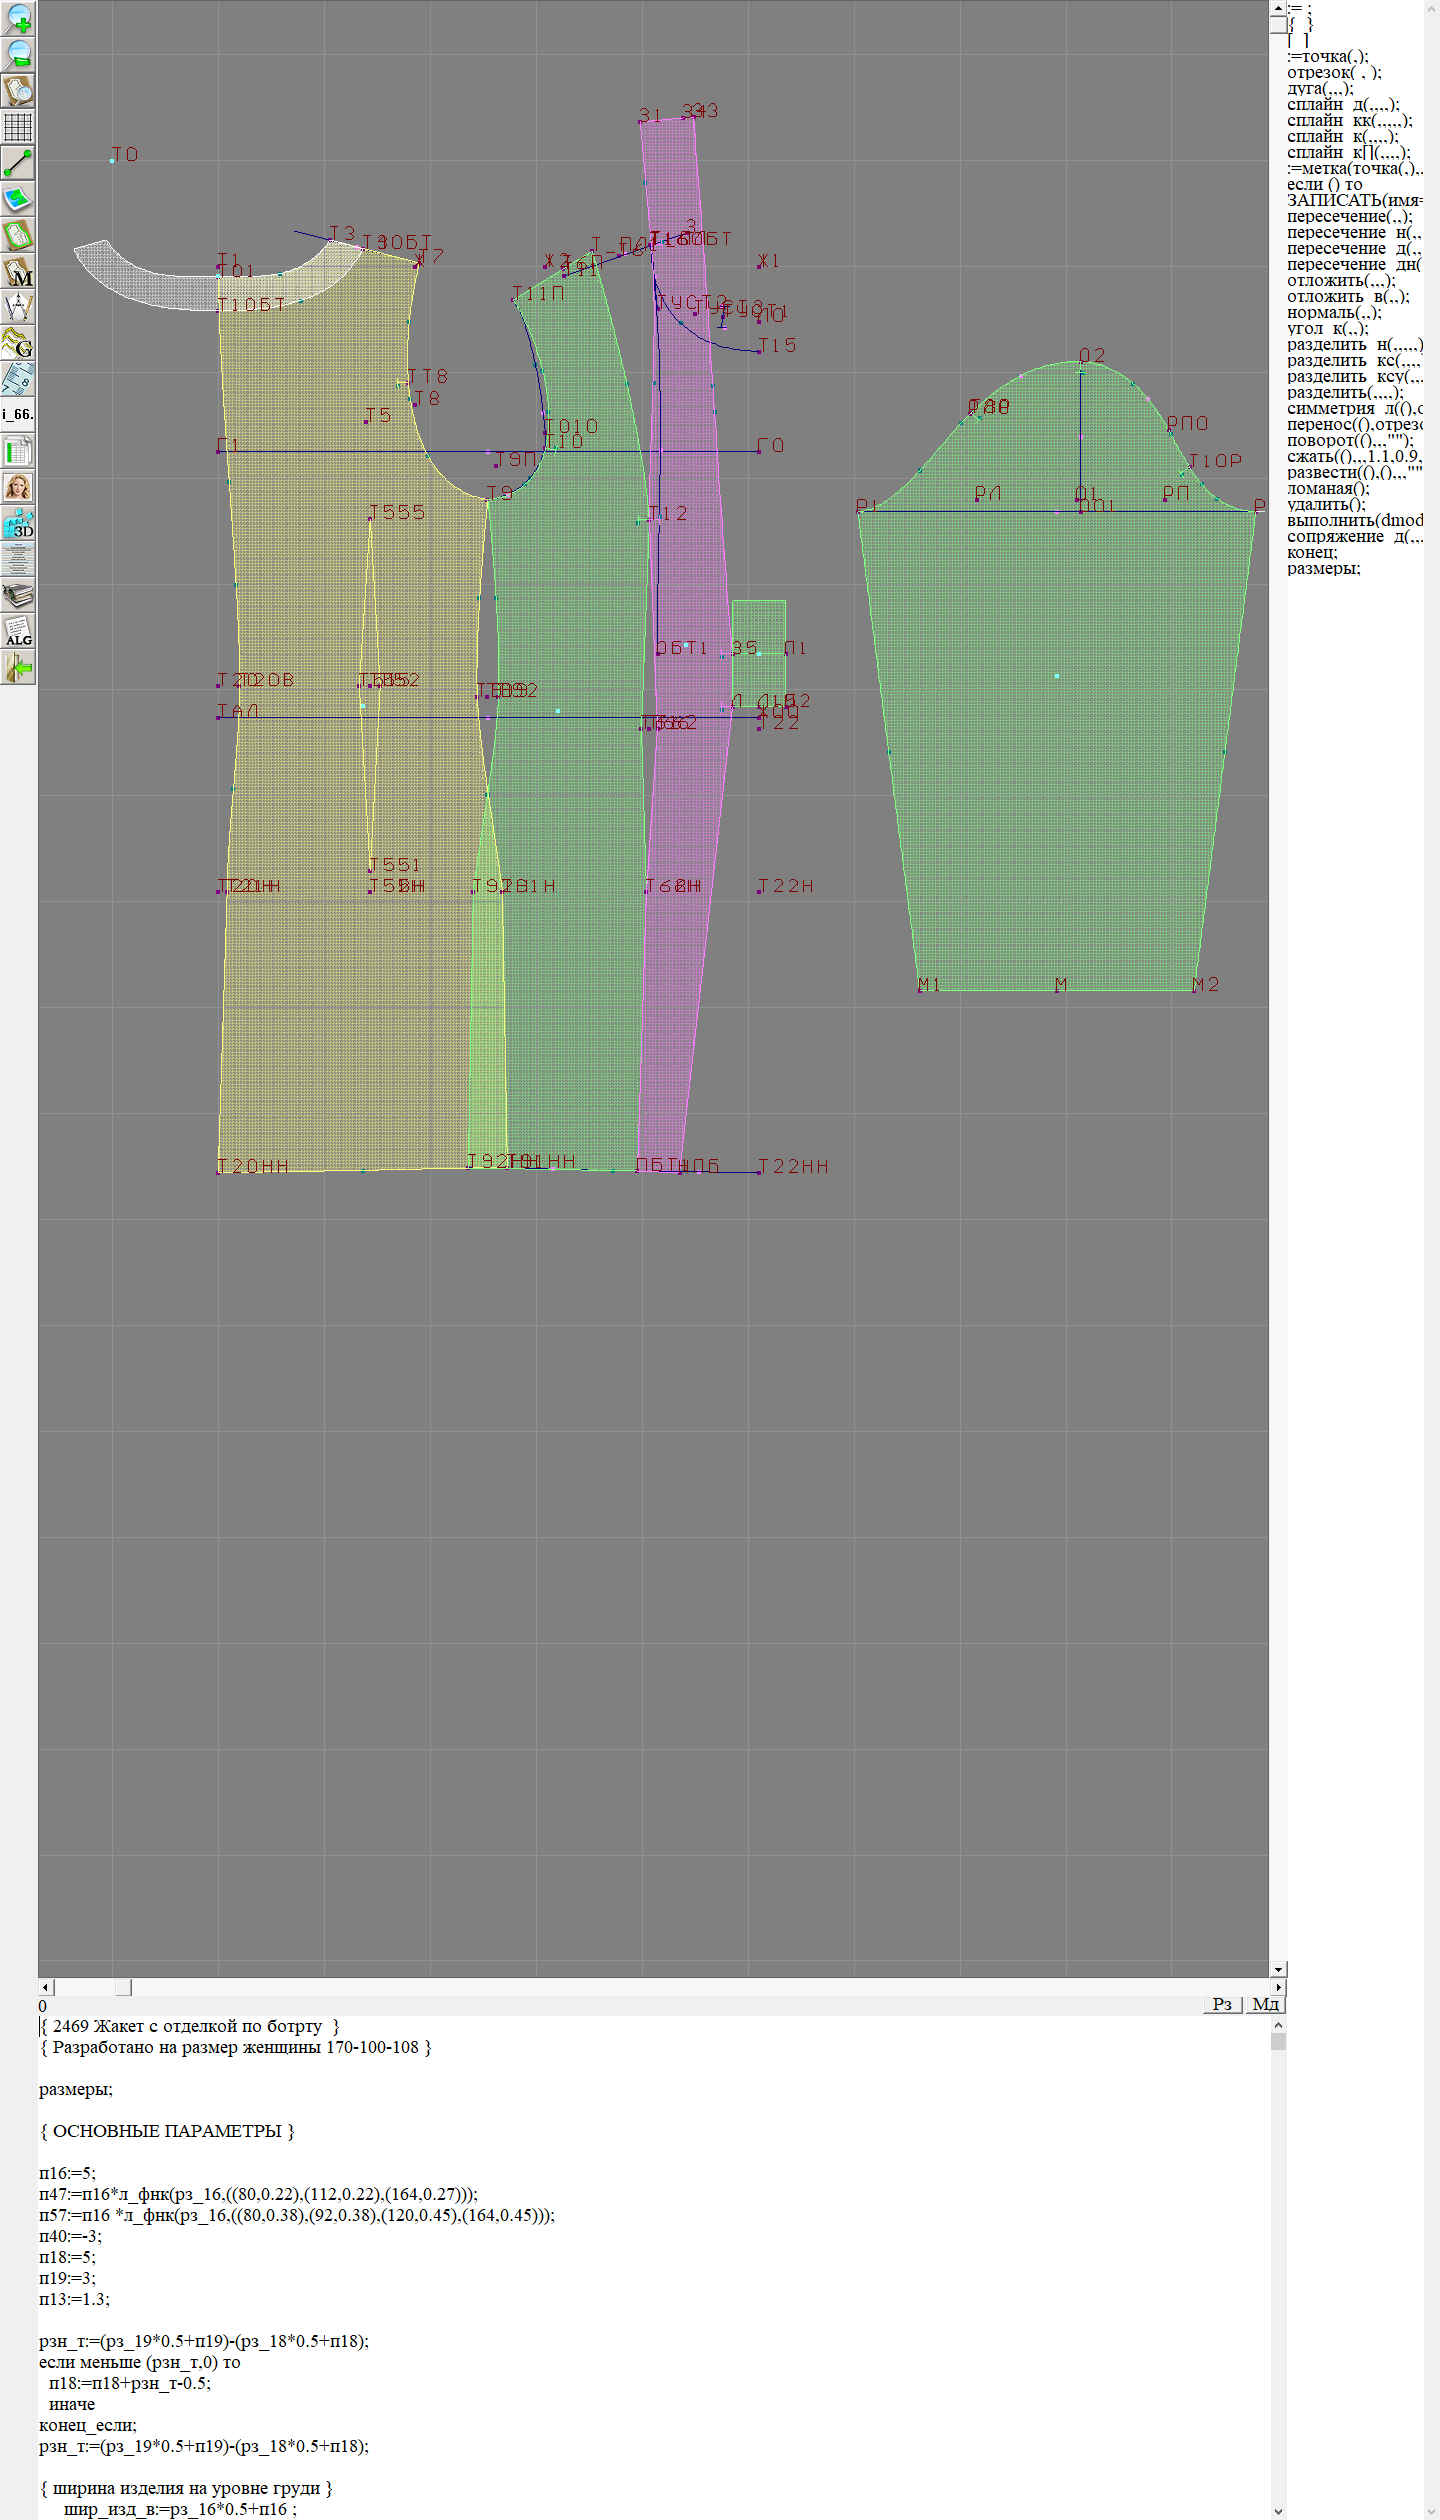This screenshot has width=1440, height=2520.
Task: Open the 'G' grading curves tool
Action: tap(18, 343)
